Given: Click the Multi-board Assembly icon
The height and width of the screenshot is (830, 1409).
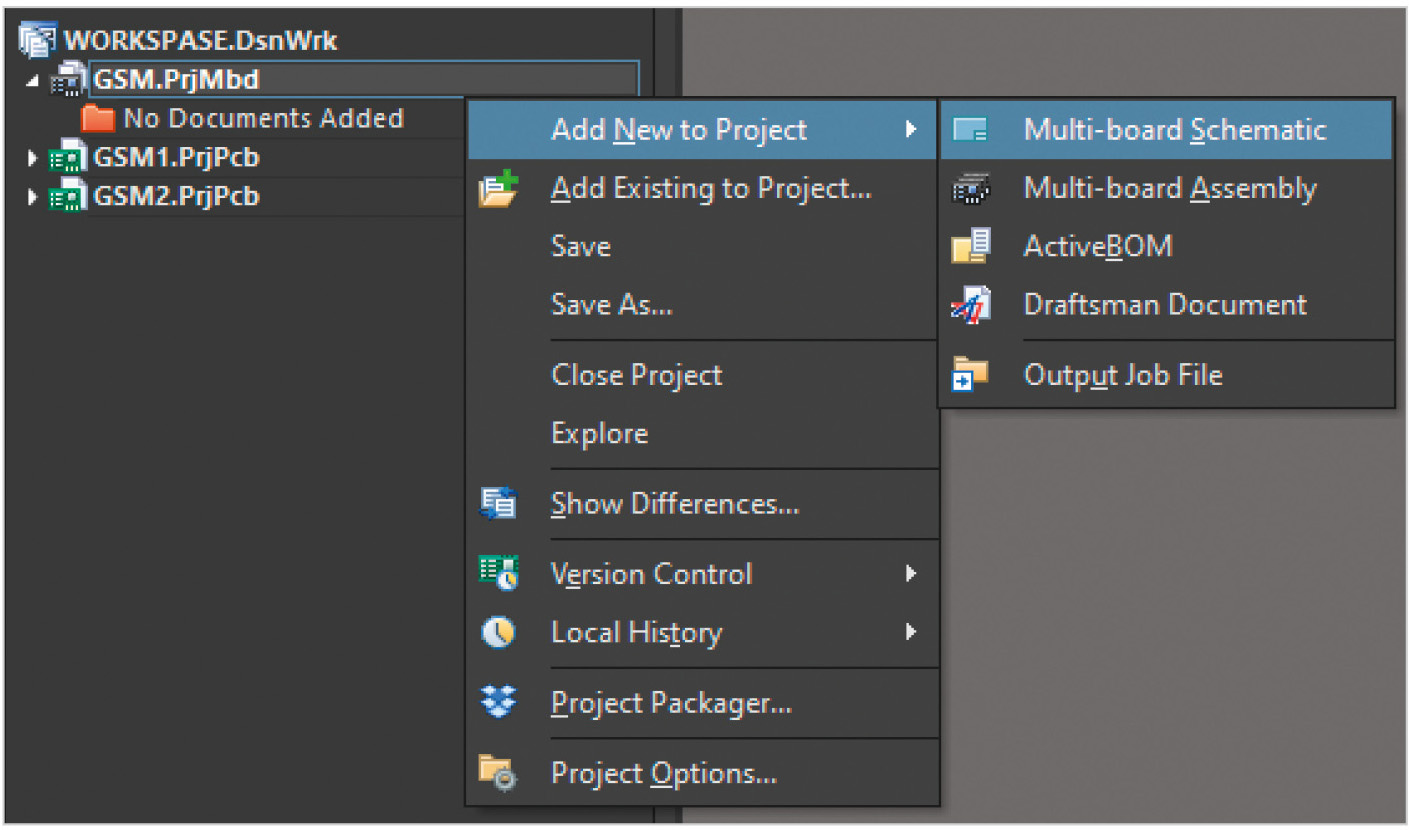Looking at the screenshot, I should [969, 188].
